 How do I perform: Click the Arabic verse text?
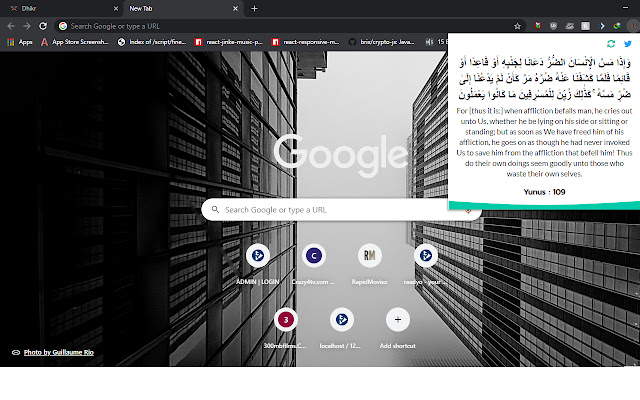545,78
